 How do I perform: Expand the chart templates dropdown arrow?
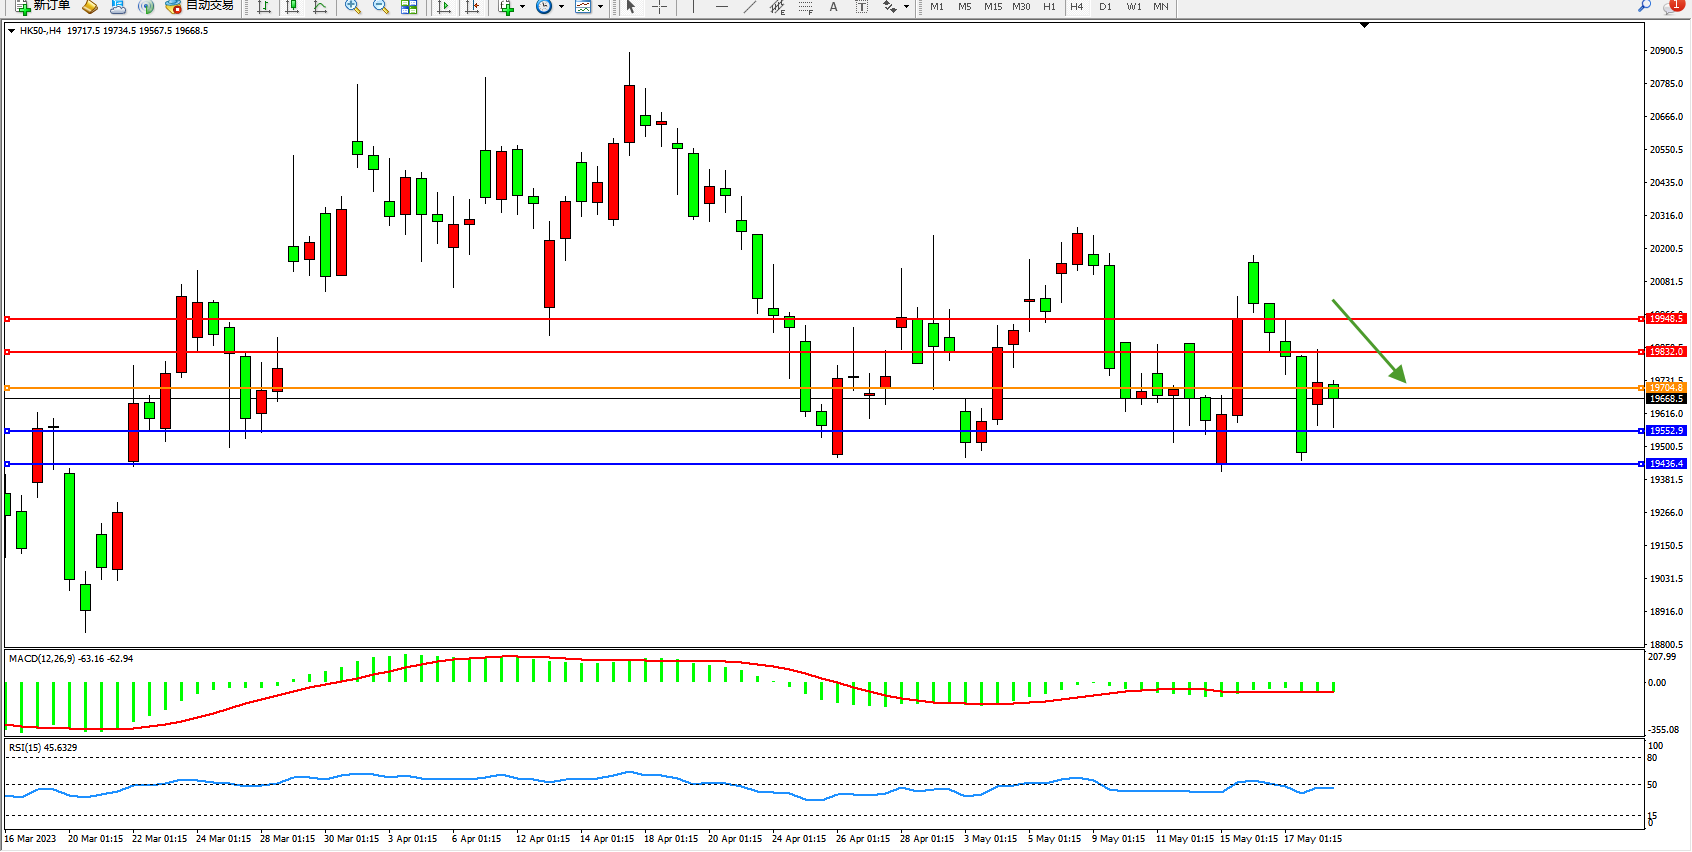point(600,7)
